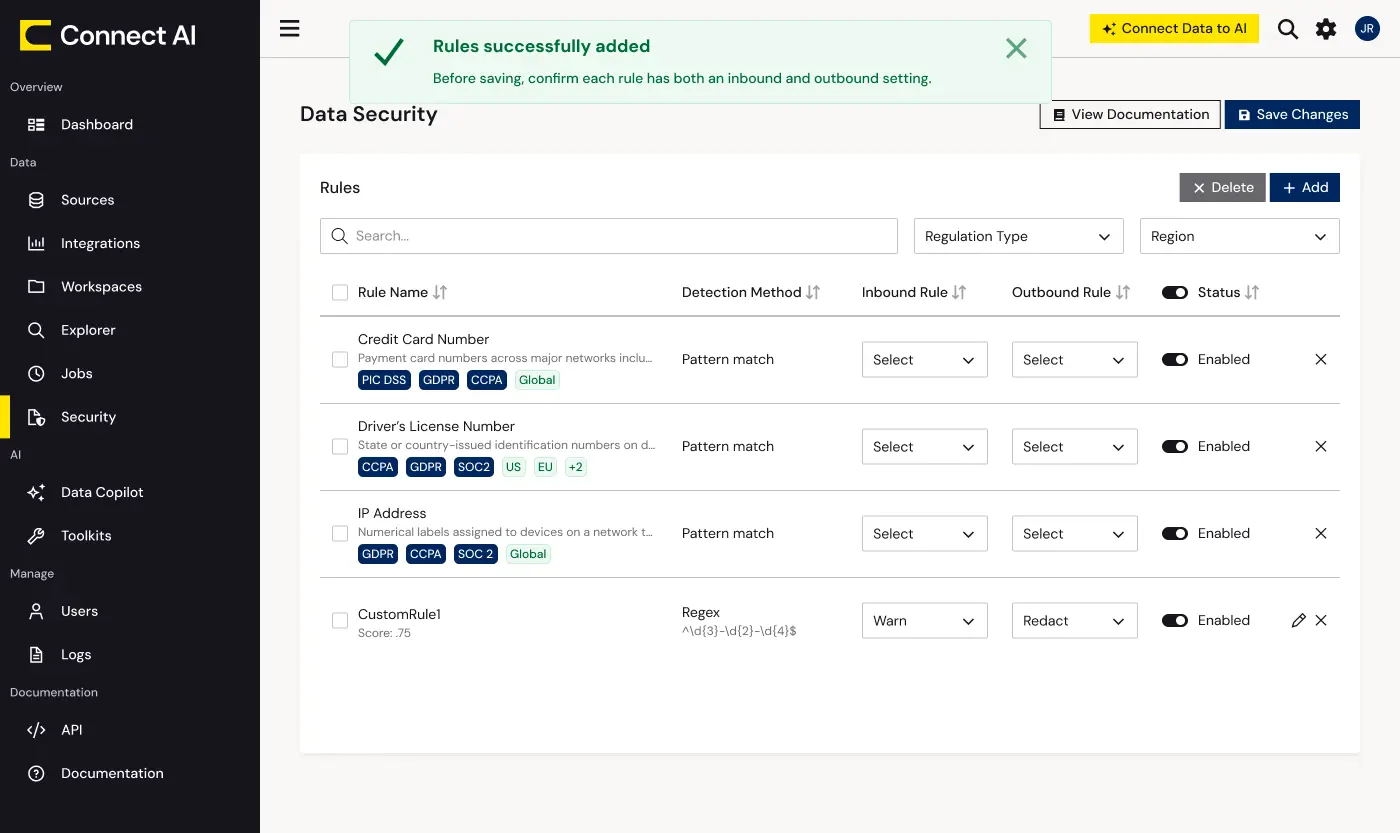This screenshot has height=833, width=1400.
Task: Click View Documentation button
Action: [1130, 114]
